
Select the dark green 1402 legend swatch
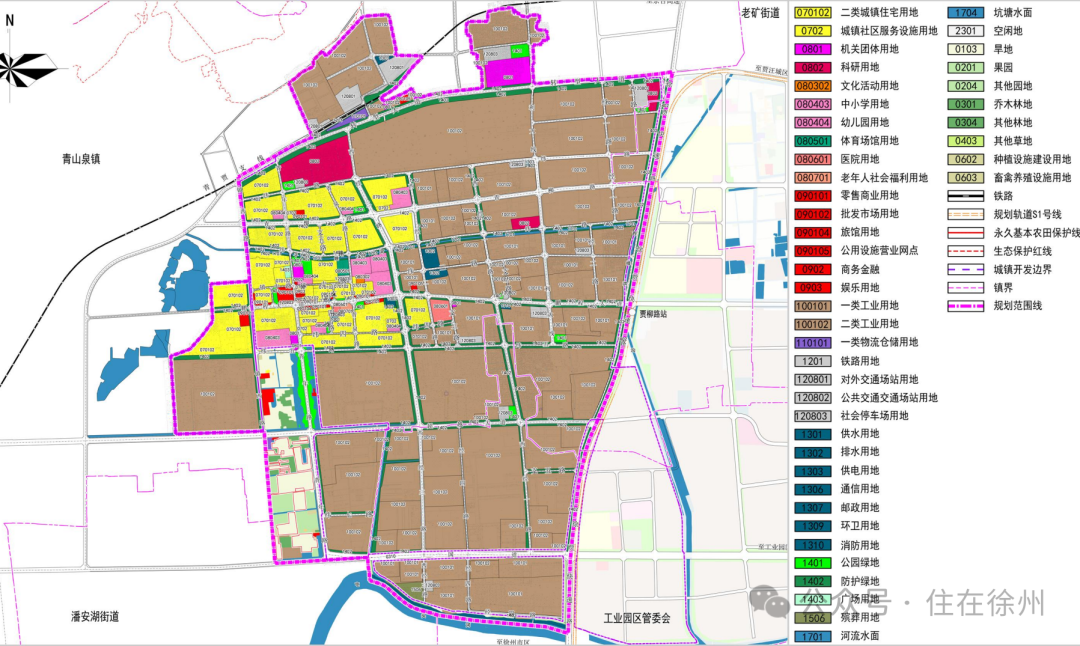813,581
